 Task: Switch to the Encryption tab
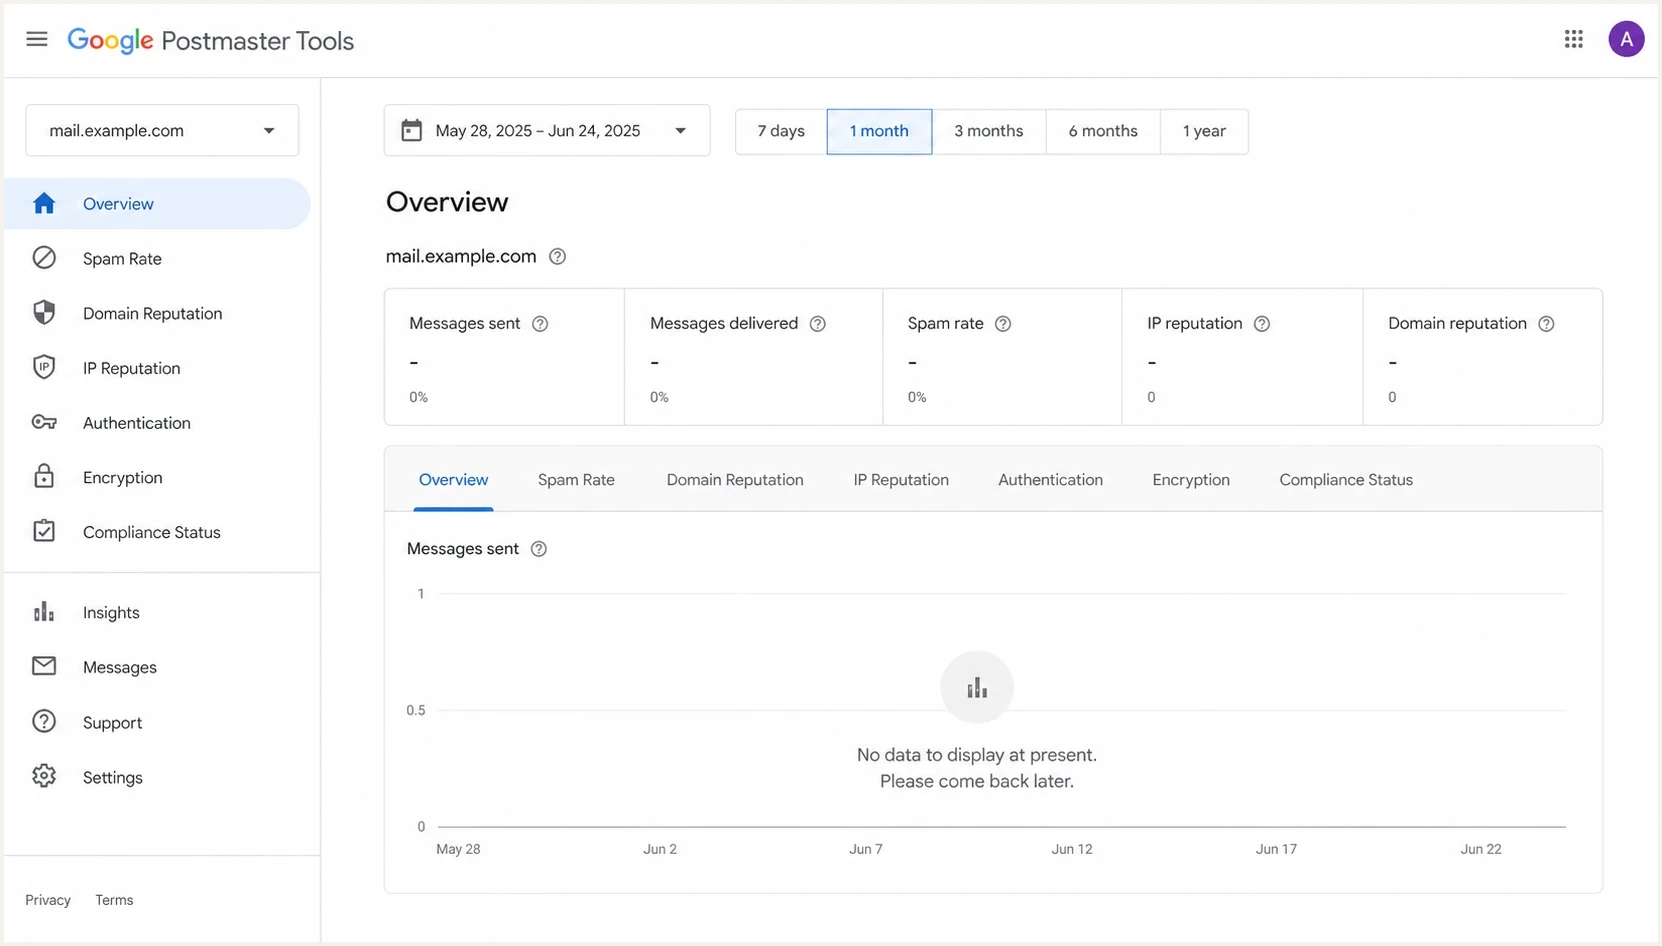click(1191, 480)
